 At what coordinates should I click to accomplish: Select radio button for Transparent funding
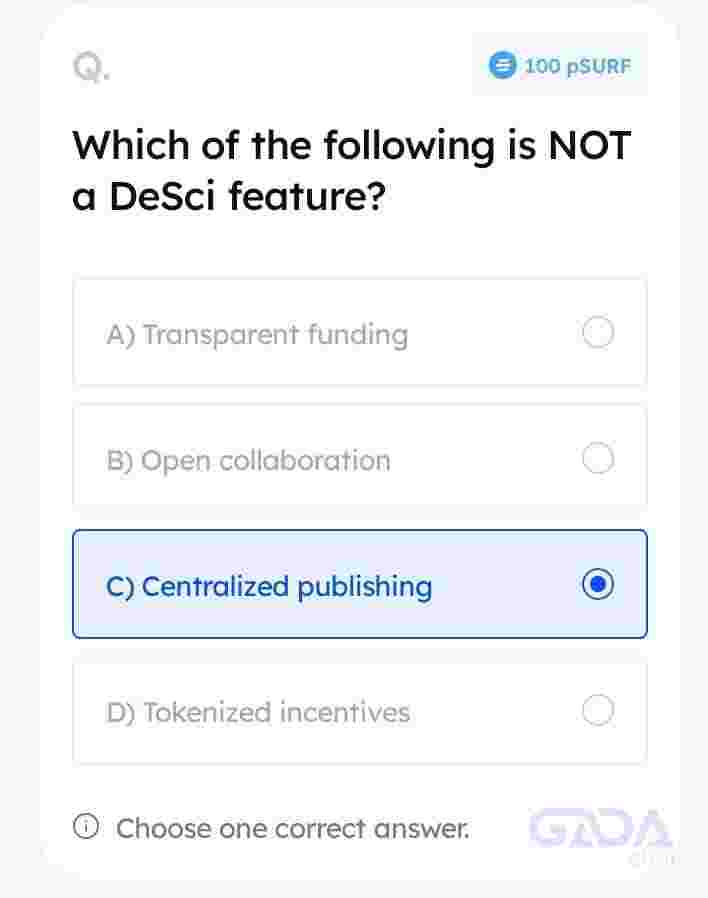coord(599,332)
